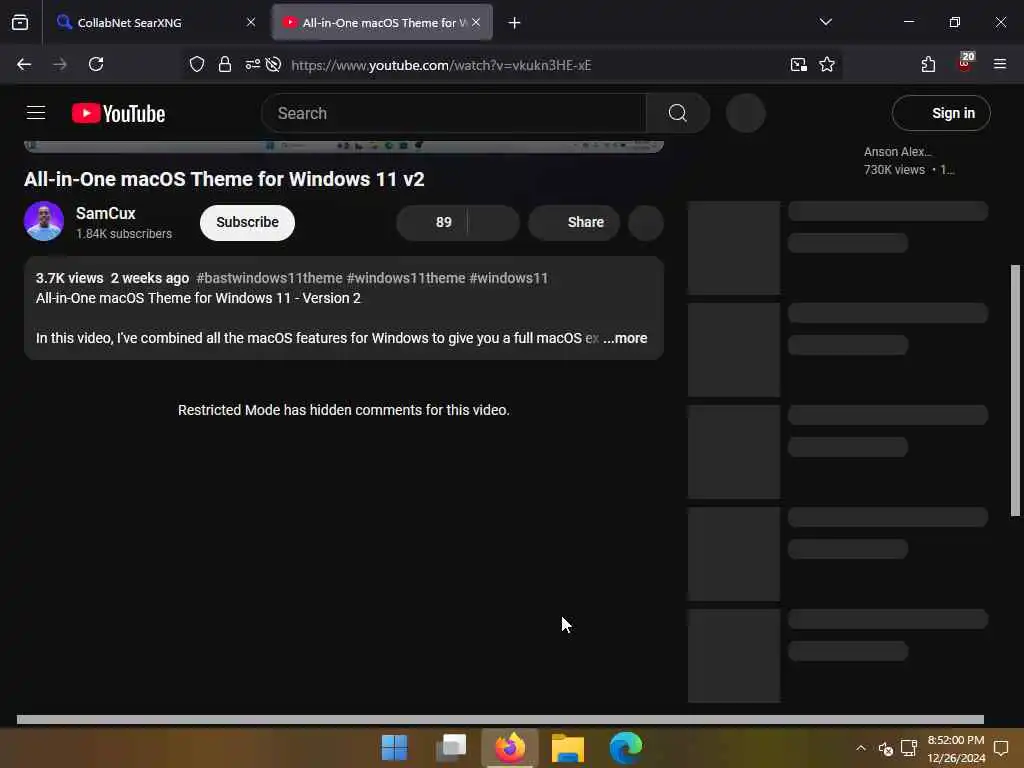
Task: Go to YouTube home via logo
Action: coord(118,113)
